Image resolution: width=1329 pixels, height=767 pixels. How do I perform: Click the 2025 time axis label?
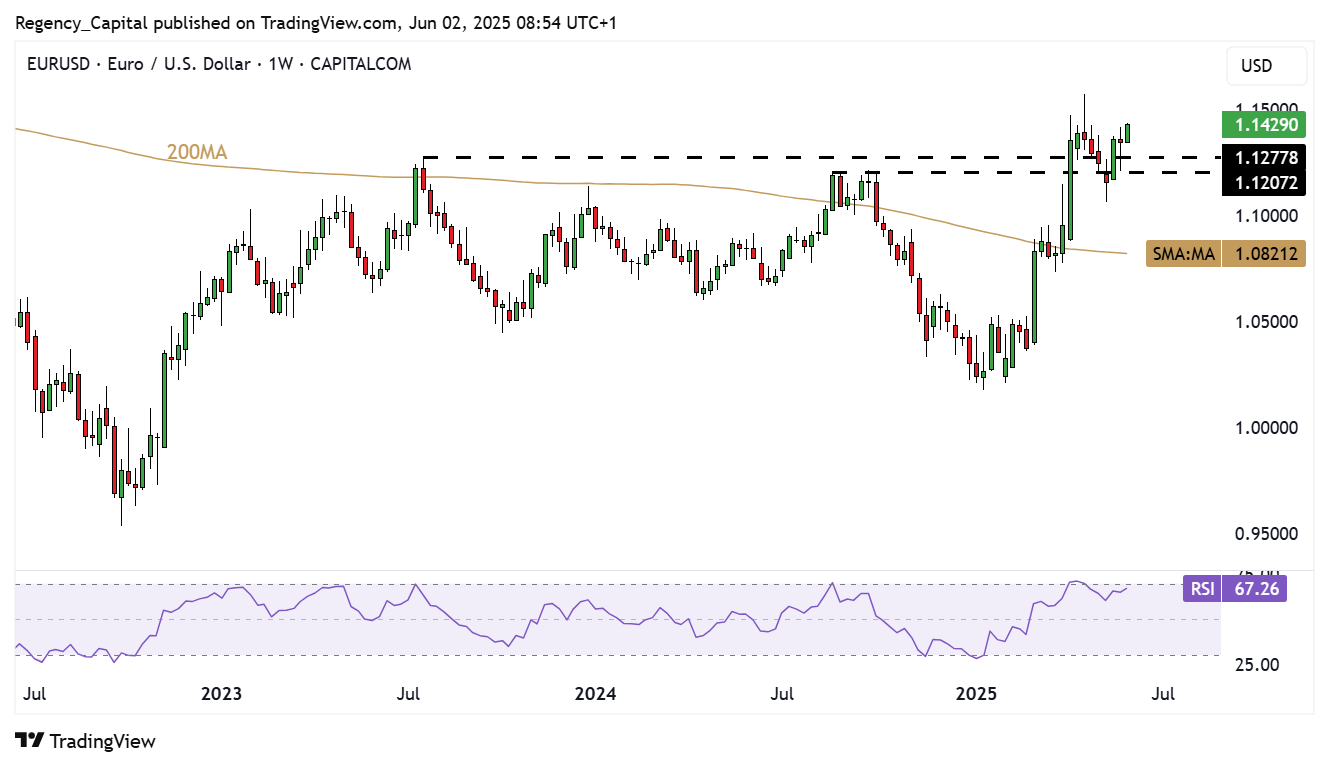976,693
